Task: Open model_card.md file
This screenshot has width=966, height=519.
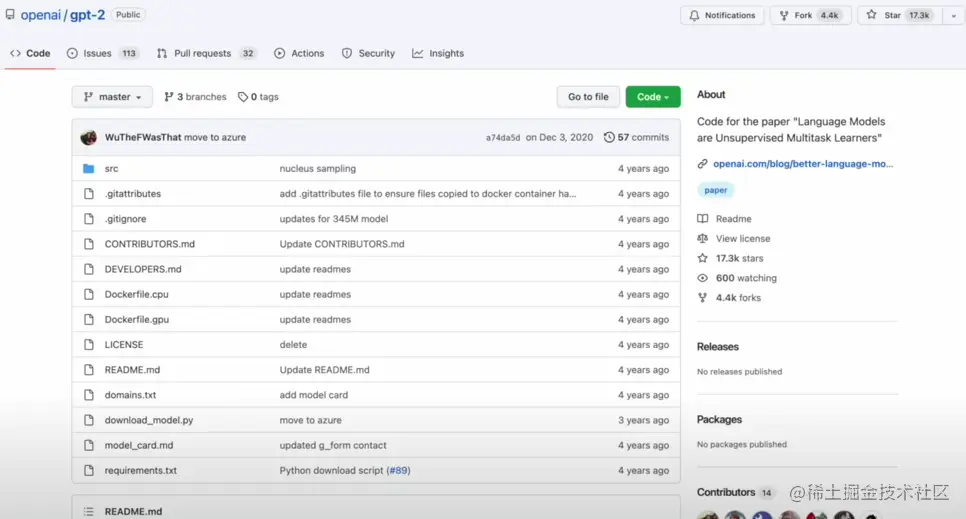Action: pos(139,445)
